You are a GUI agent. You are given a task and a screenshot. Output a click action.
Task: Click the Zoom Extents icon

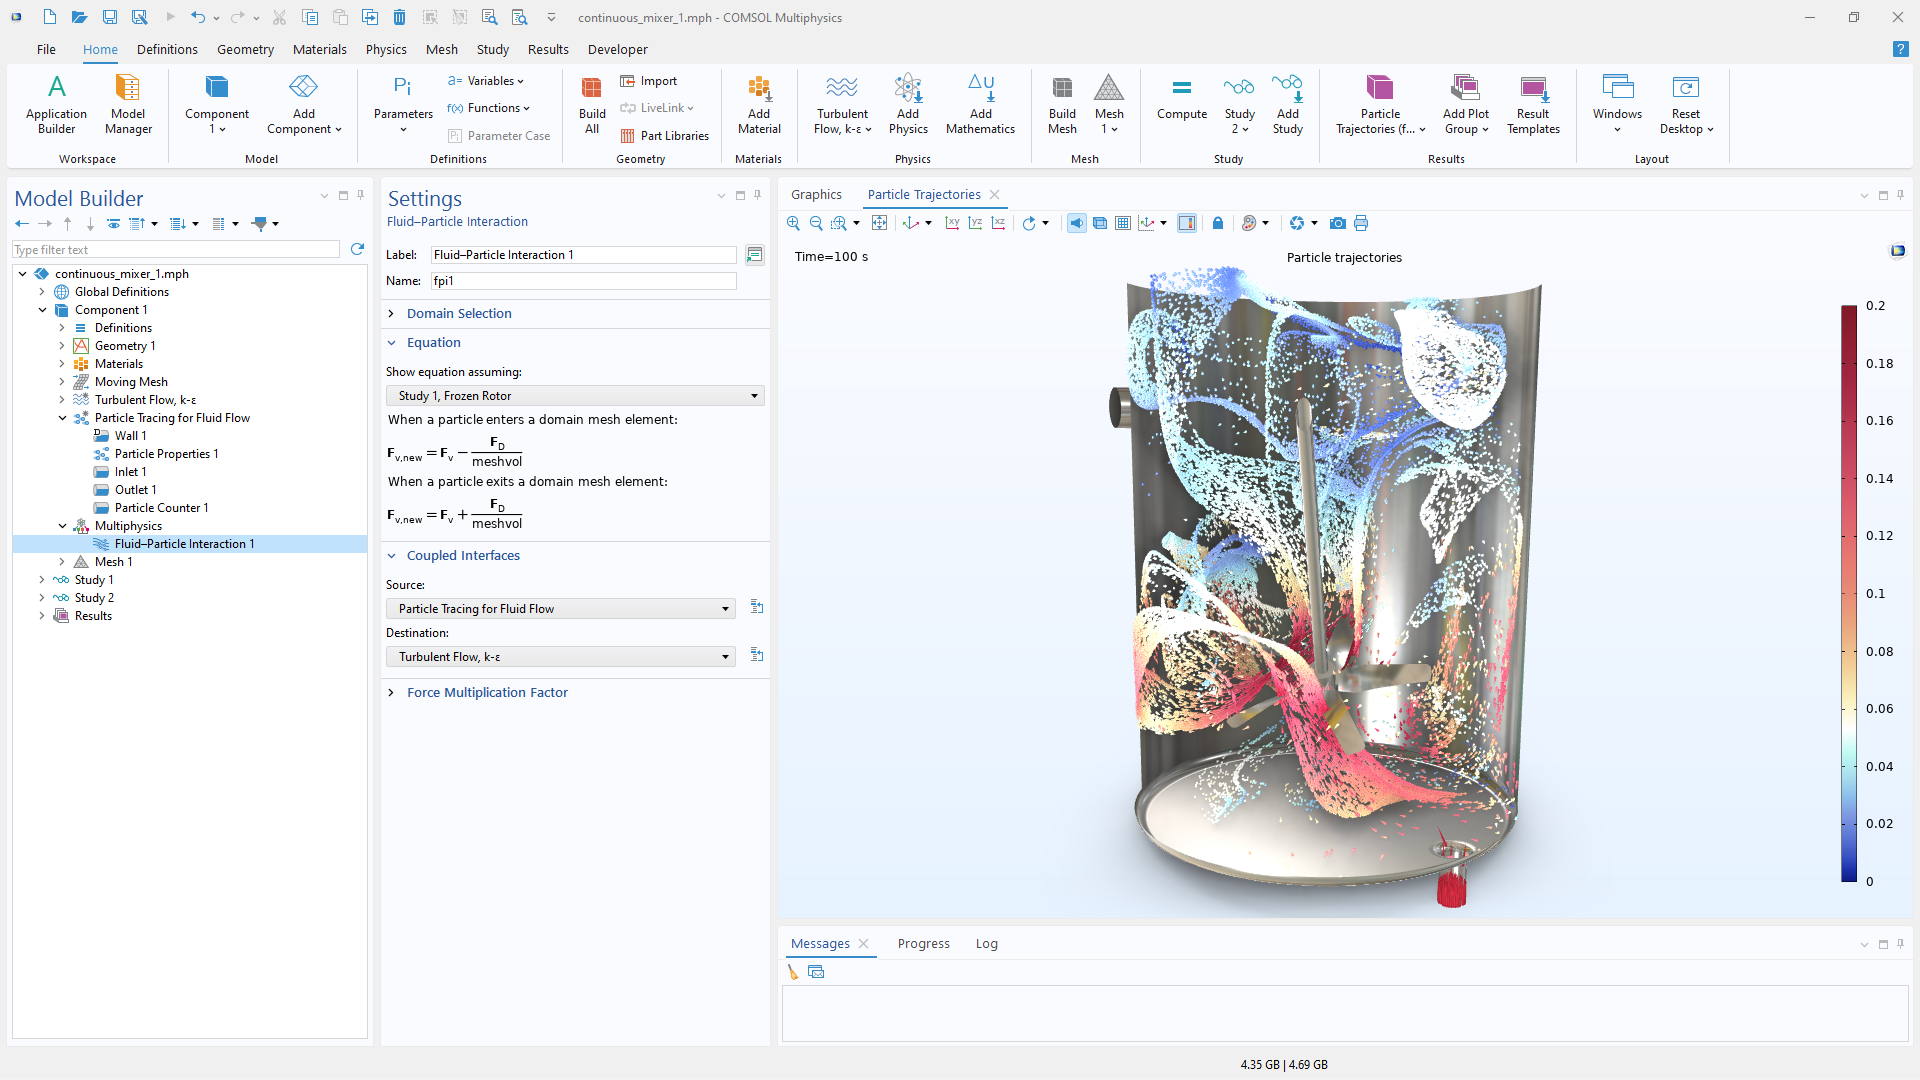[x=879, y=223]
